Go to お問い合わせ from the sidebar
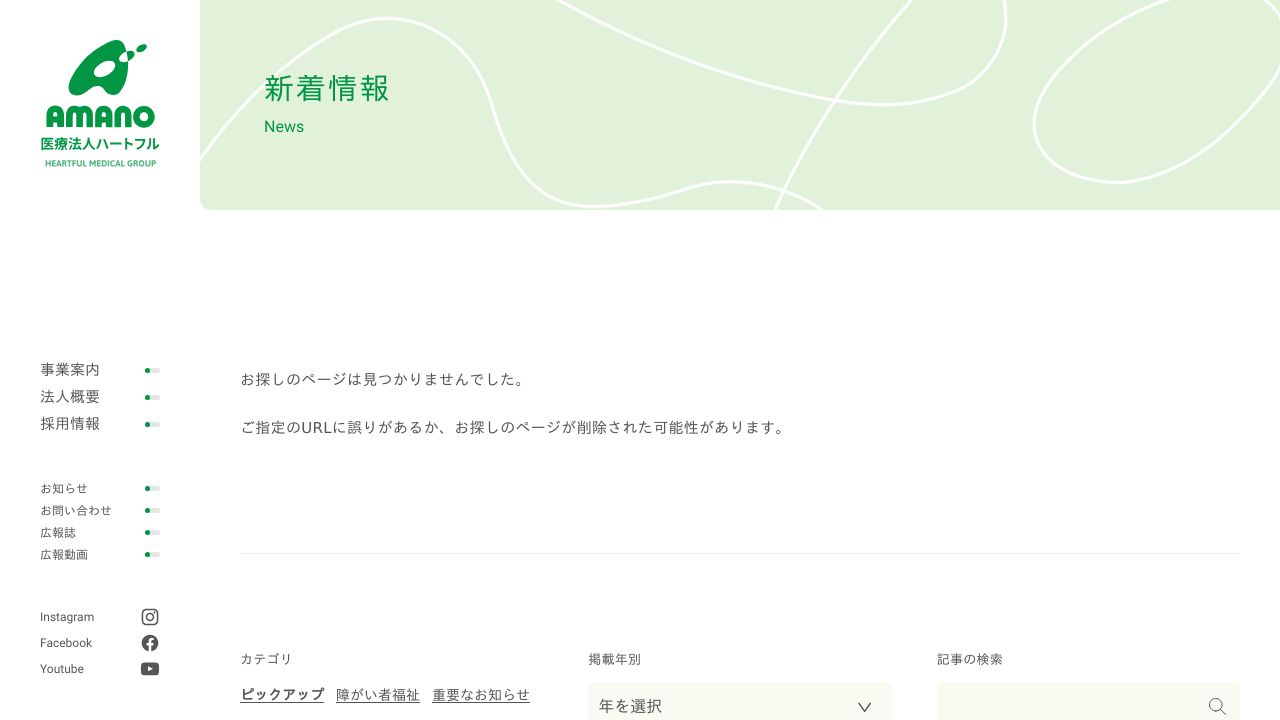 coord(76,510)
